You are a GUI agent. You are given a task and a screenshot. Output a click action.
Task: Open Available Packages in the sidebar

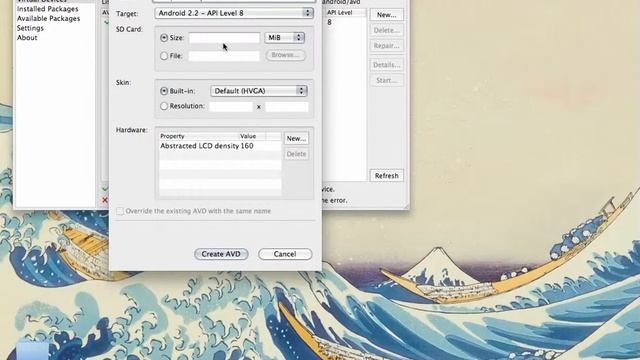[49, 18]
